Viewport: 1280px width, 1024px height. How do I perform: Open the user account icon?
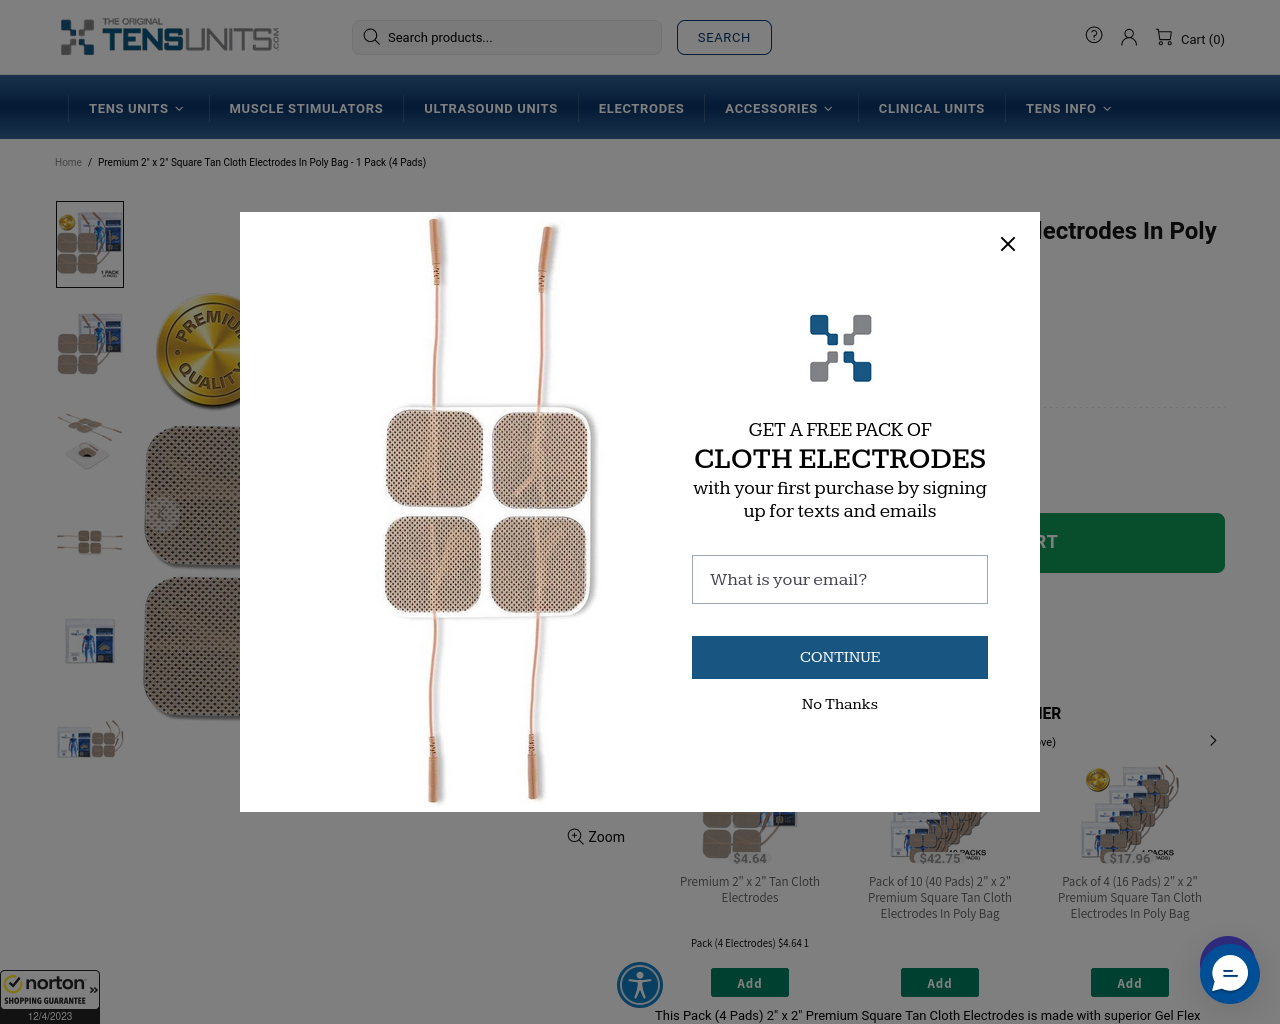click(1129, 37)
